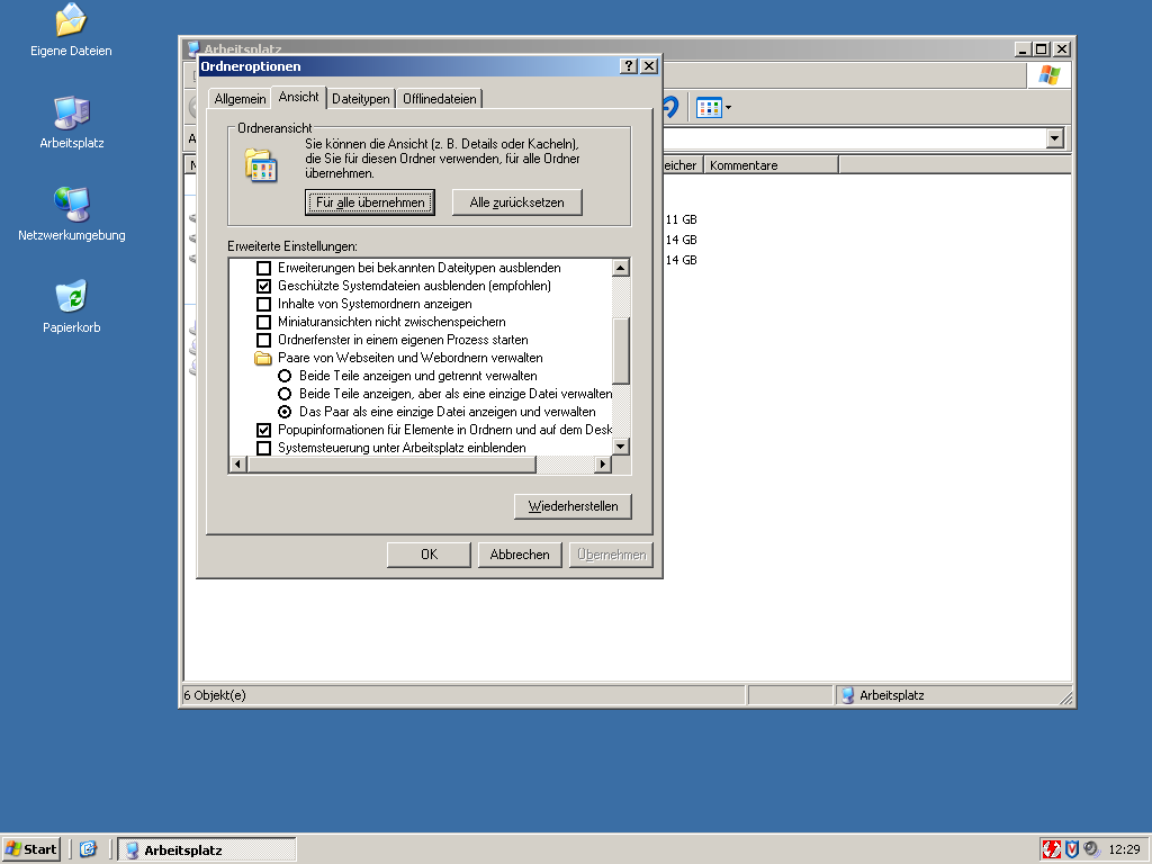
Task: Click the vertical scrollbar thumb in settings list
Action: [621, 350]
